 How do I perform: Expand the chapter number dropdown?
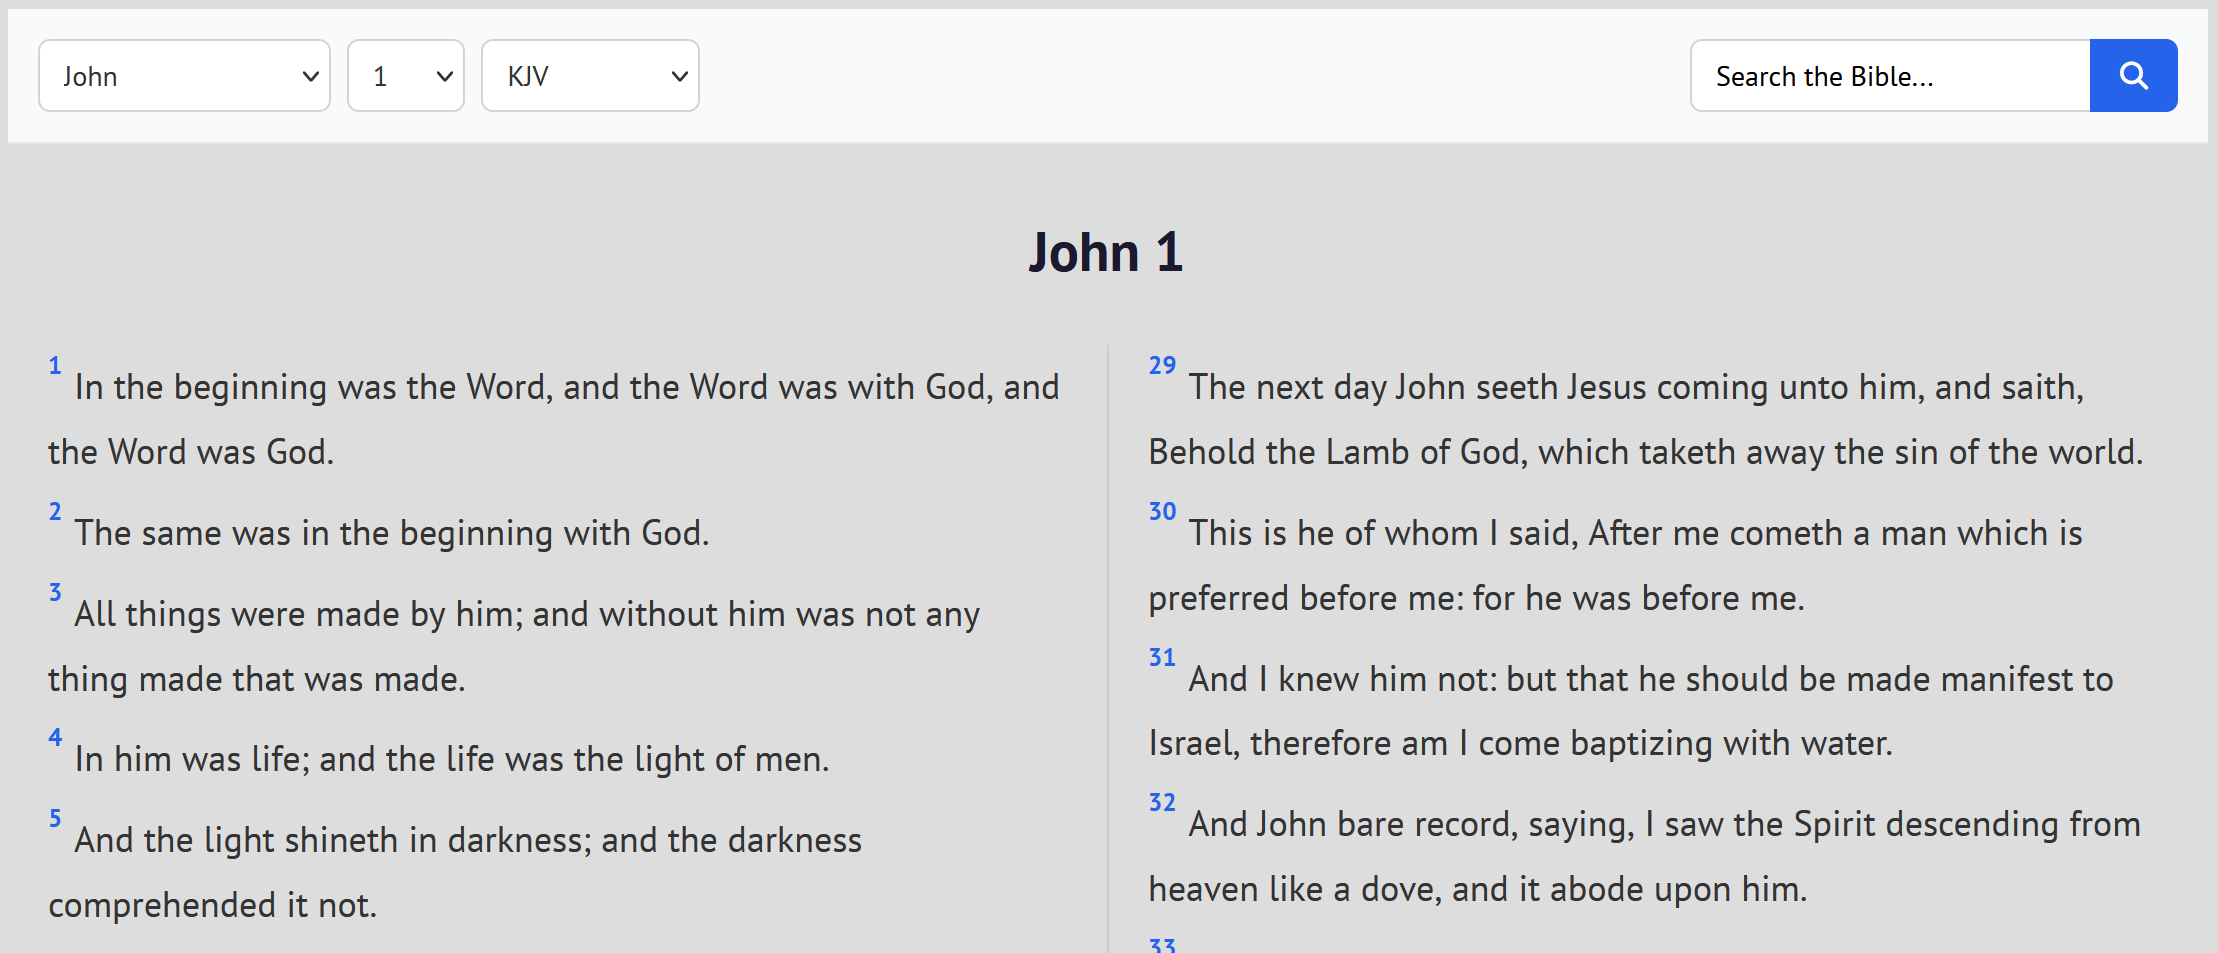click(x=405, y=76)
